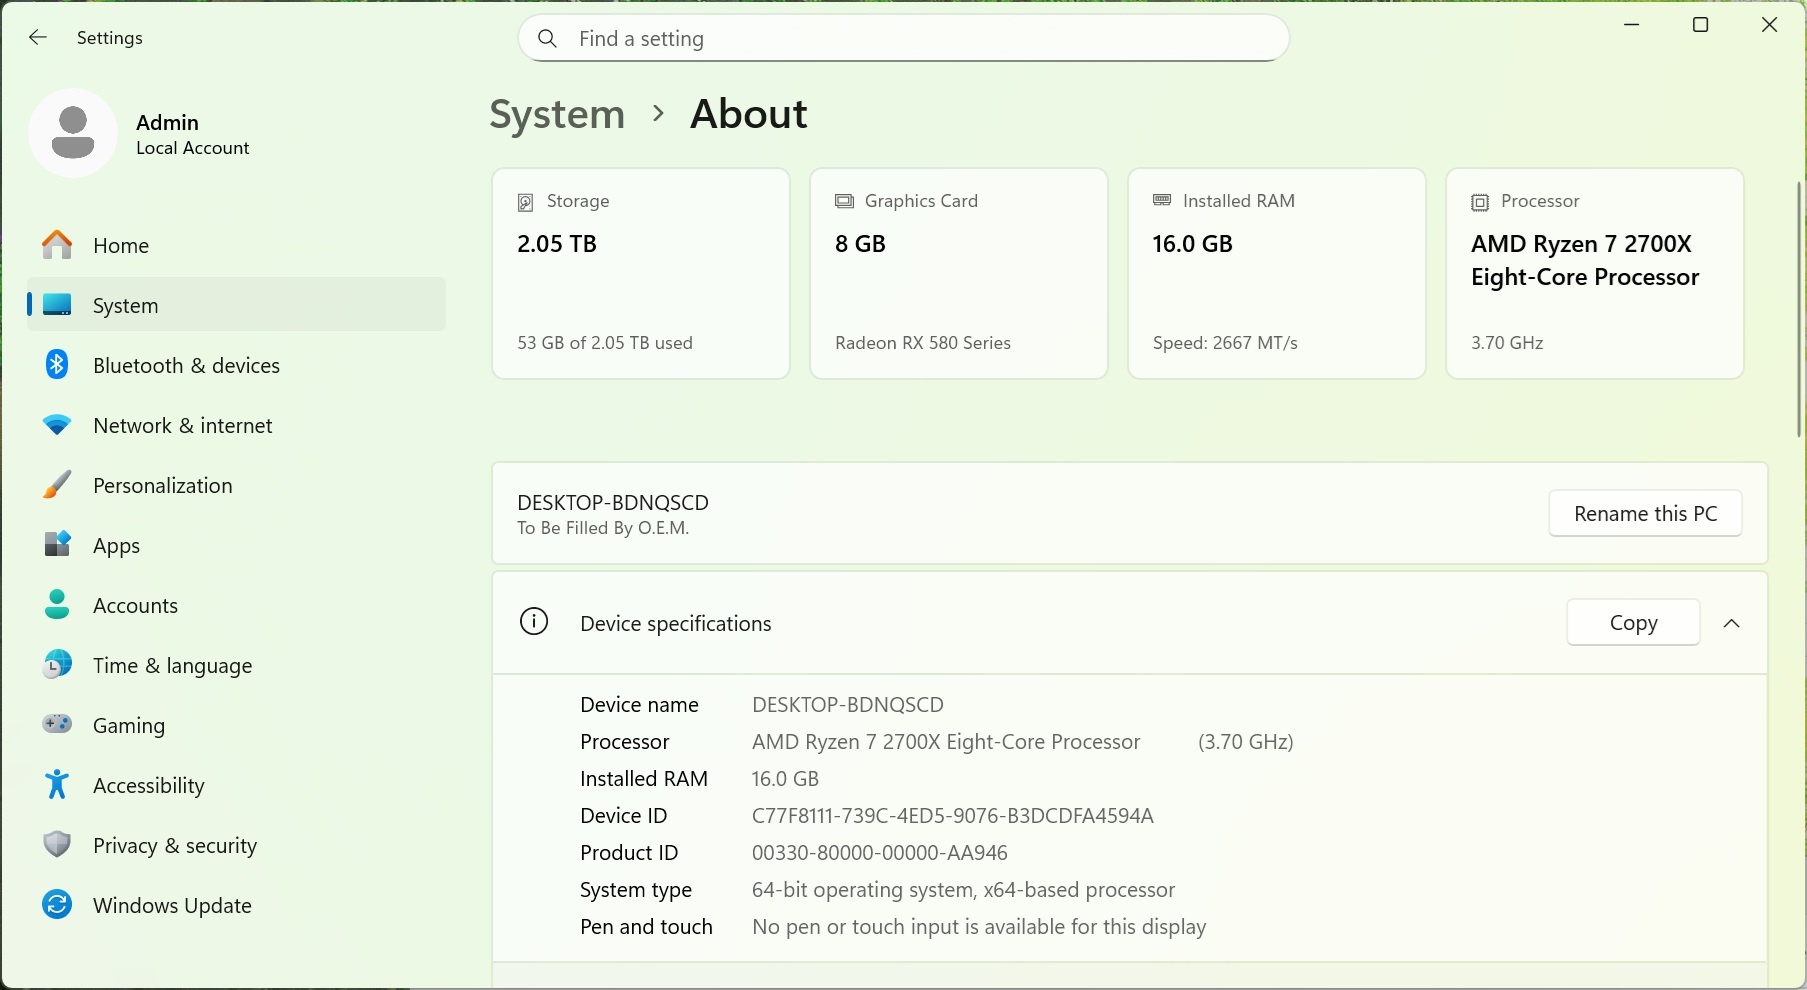Open Privacy & security settings

236,845
